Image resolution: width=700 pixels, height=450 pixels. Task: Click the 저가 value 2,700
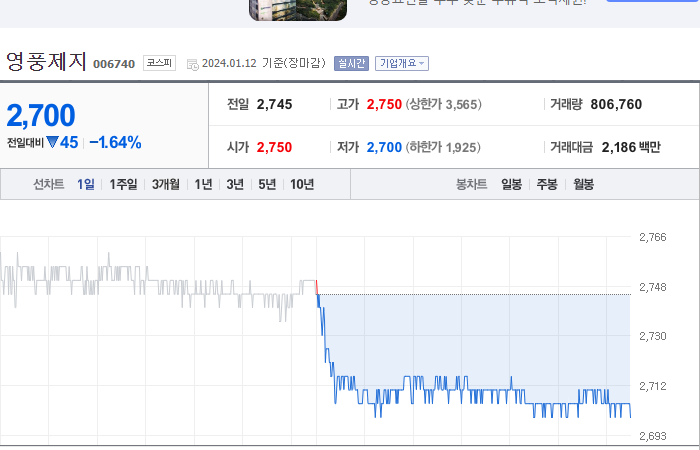tap(384, 147)
